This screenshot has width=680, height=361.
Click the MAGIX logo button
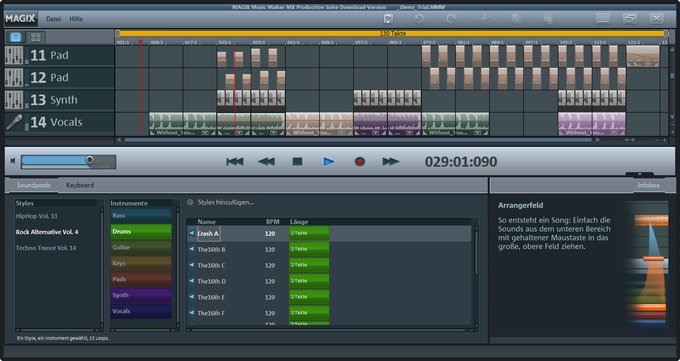coord(20,19)
